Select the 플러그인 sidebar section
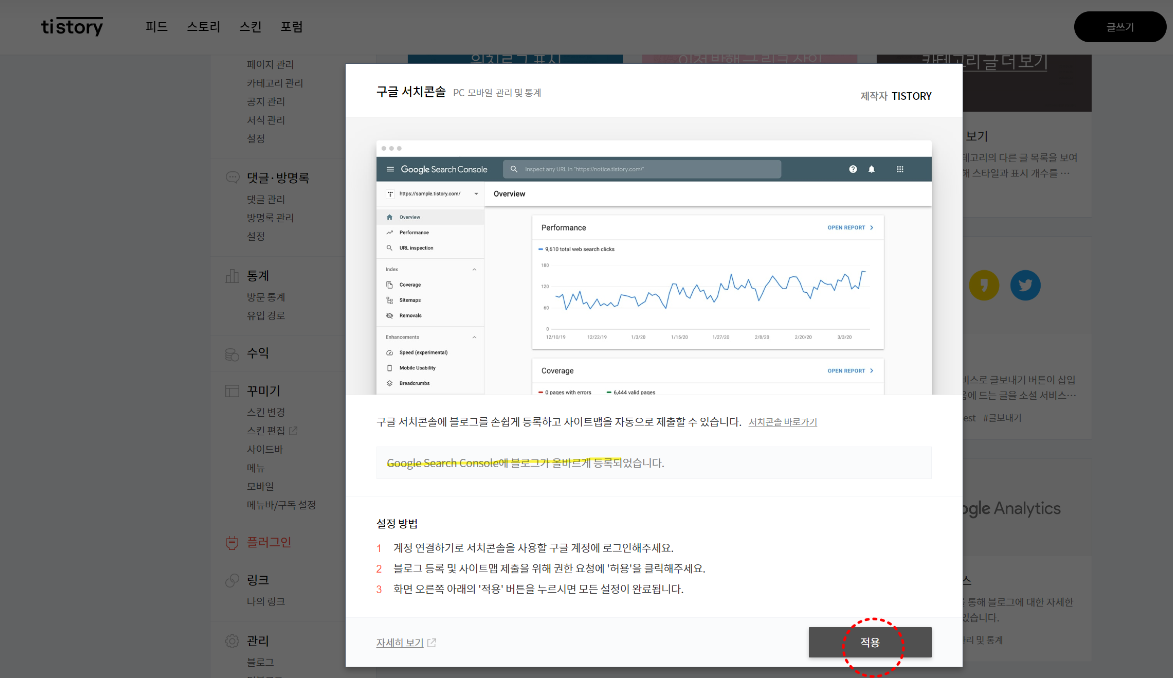The height and width of the screenshot is (678, 1173). (269, 543)
